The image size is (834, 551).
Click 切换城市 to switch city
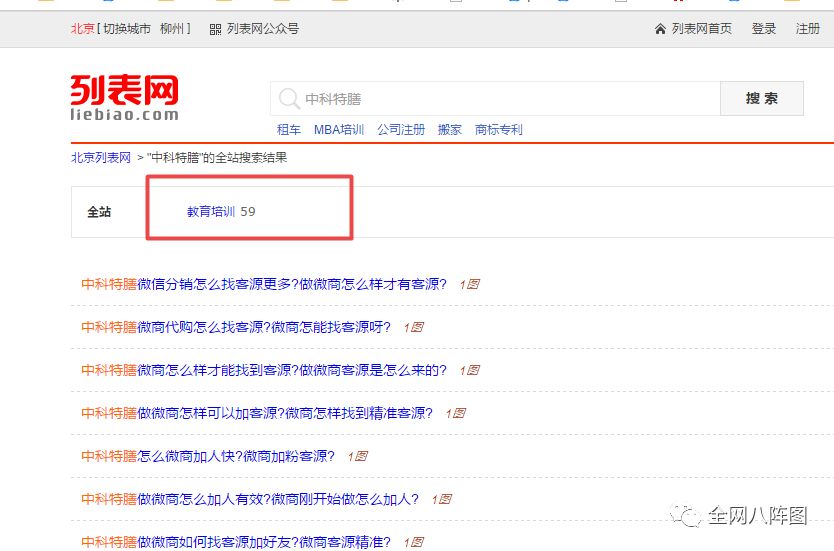click(127, 29)
